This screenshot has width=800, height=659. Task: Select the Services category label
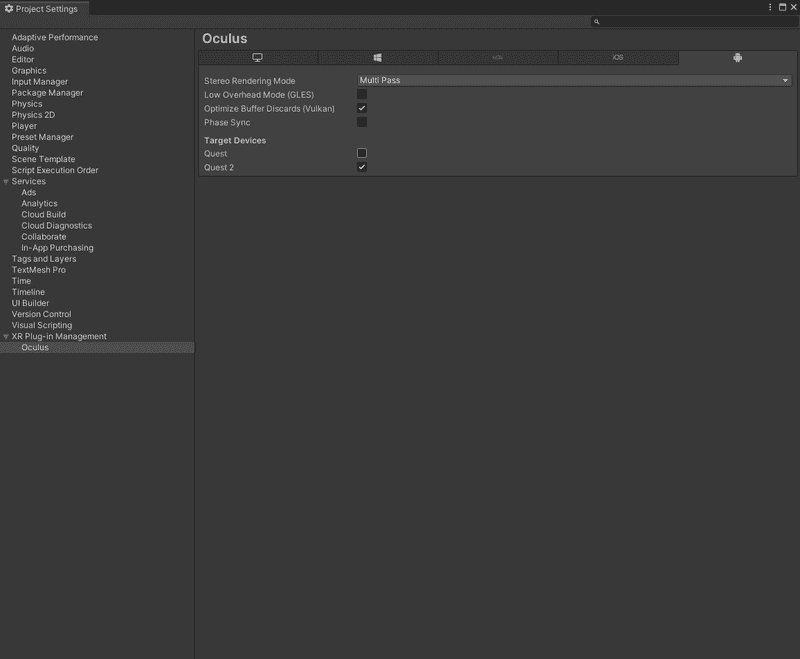(29, 182)
